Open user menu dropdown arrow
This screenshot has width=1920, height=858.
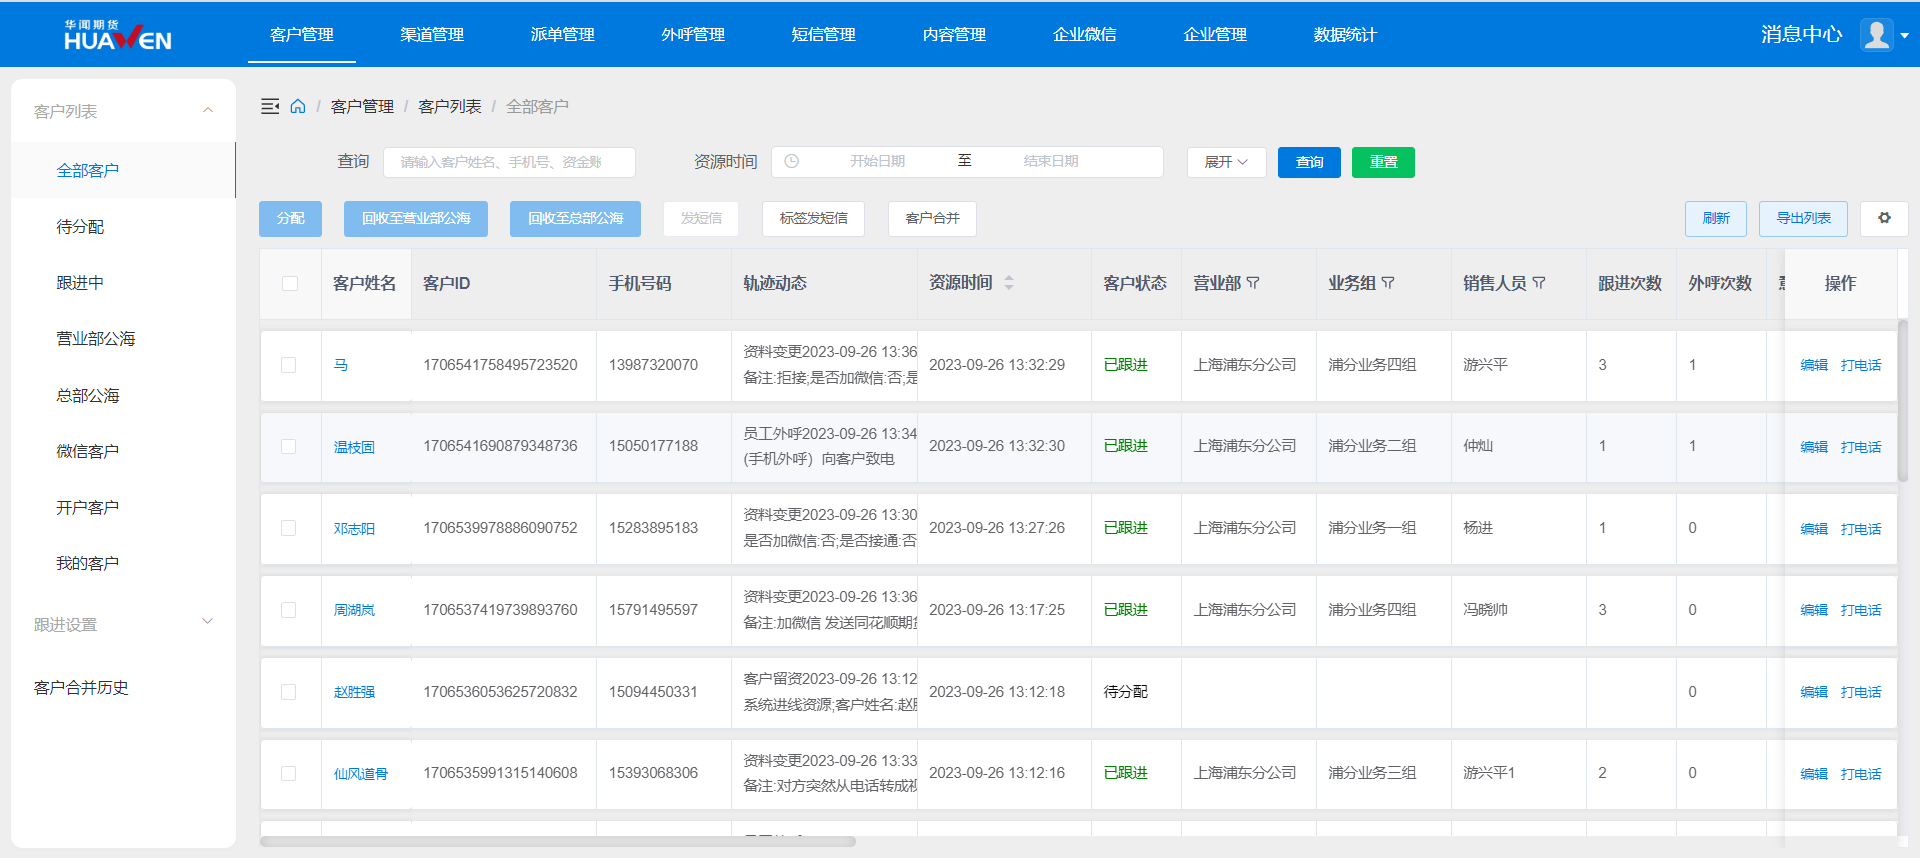(1904, 35)
